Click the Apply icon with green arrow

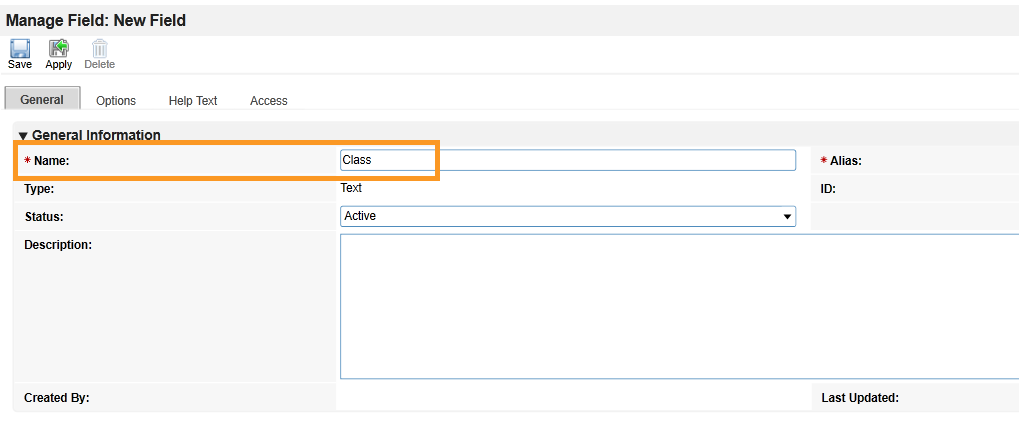click(x=59, y=49)
